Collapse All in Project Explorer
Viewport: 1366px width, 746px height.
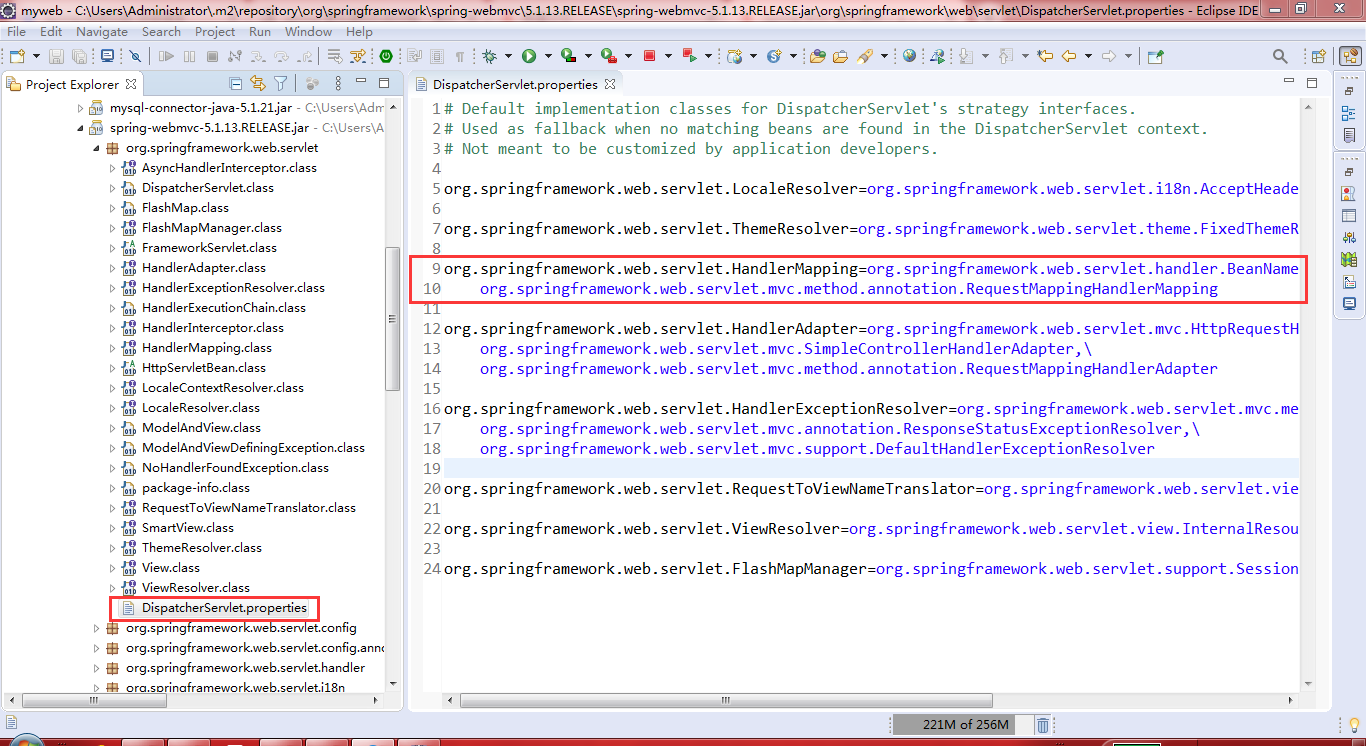(x=236, y=84)
